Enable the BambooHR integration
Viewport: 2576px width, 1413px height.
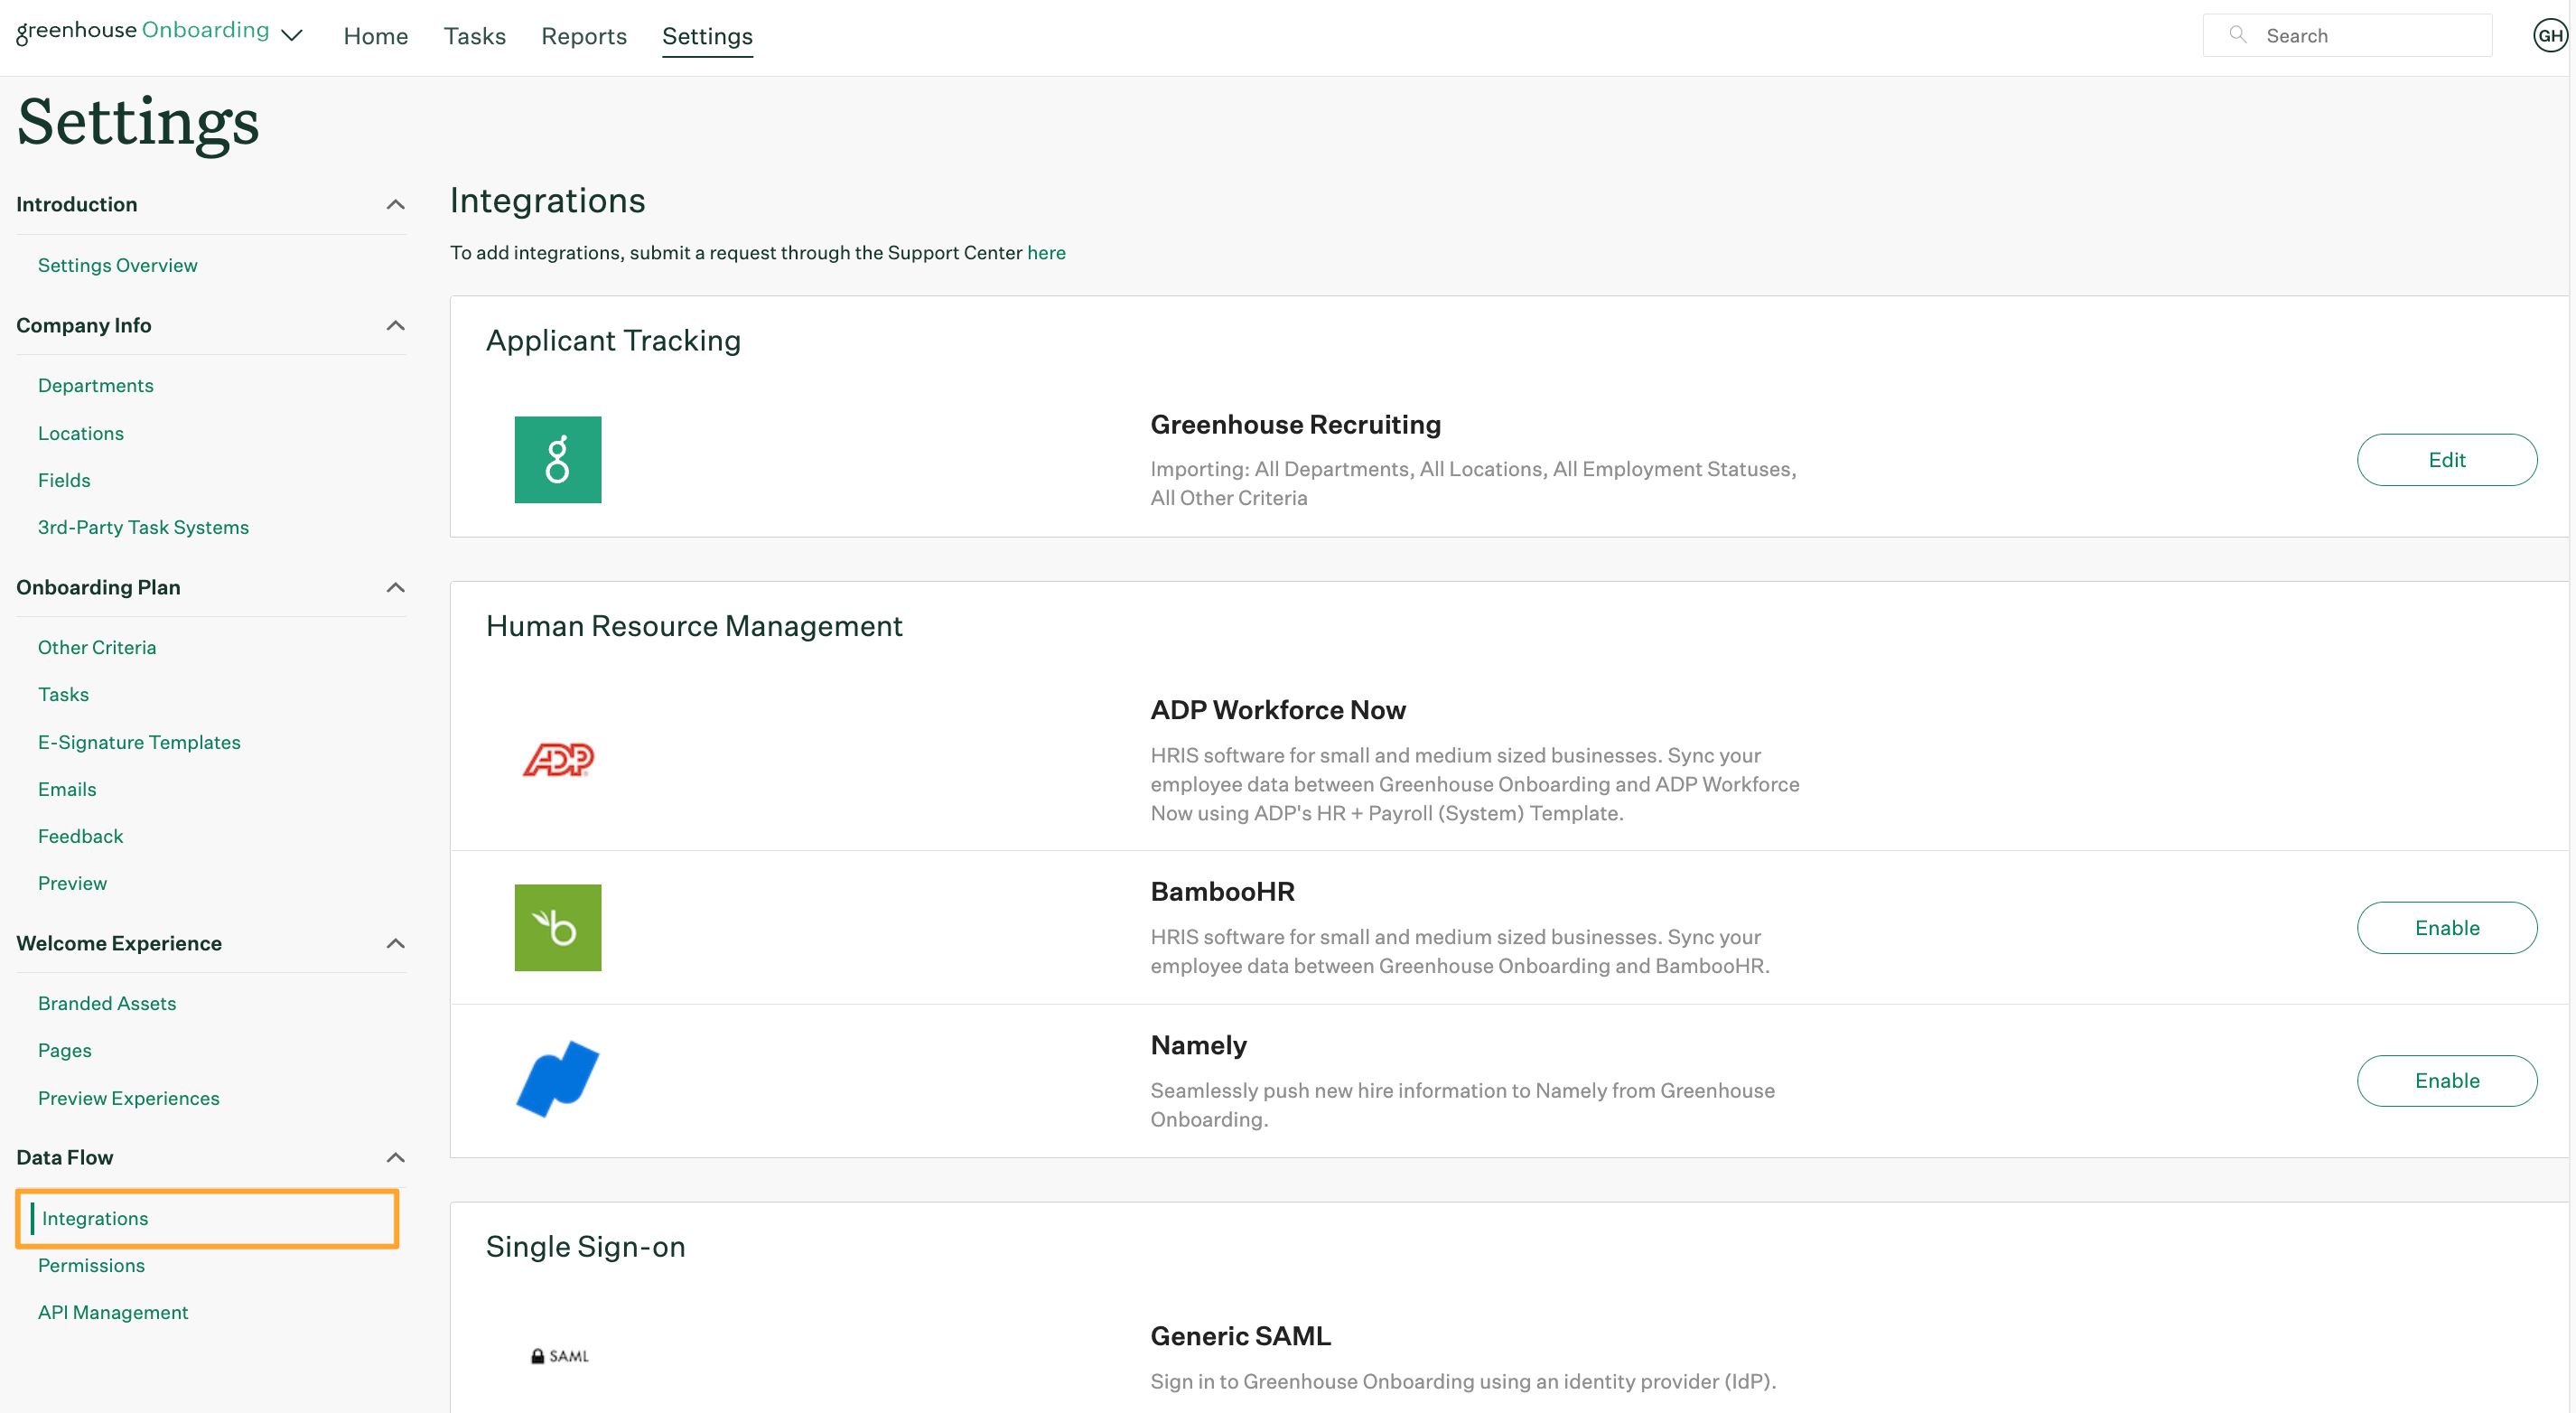point(2446,928)
